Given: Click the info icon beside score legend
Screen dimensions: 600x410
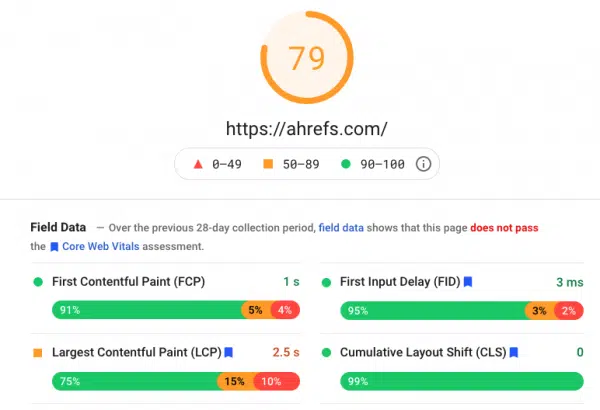Looking at the screenshot, I should coord(423,164).
